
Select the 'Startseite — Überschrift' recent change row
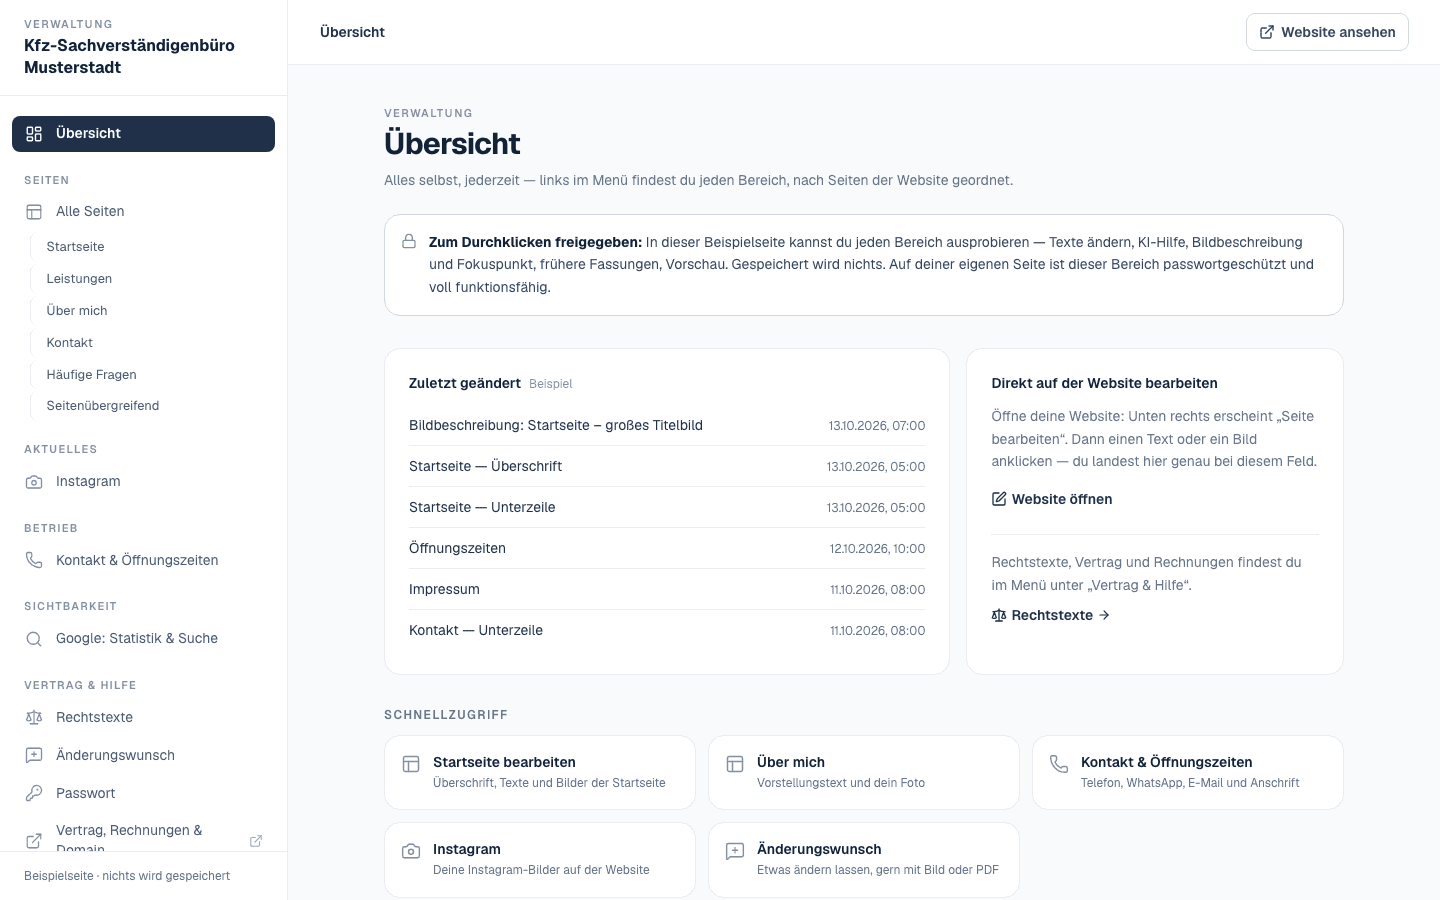point(667,466)
